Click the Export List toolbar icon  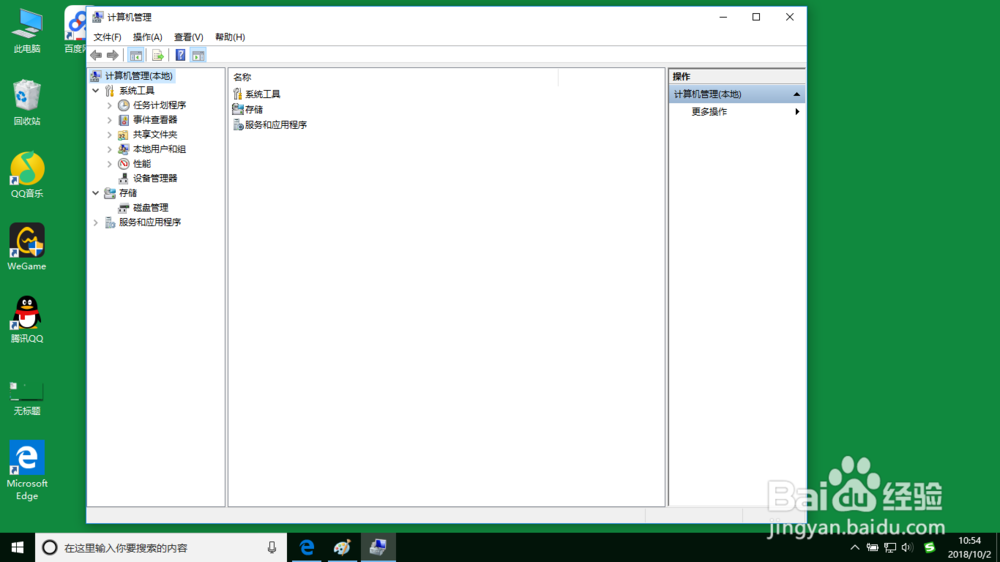(158, 55)
